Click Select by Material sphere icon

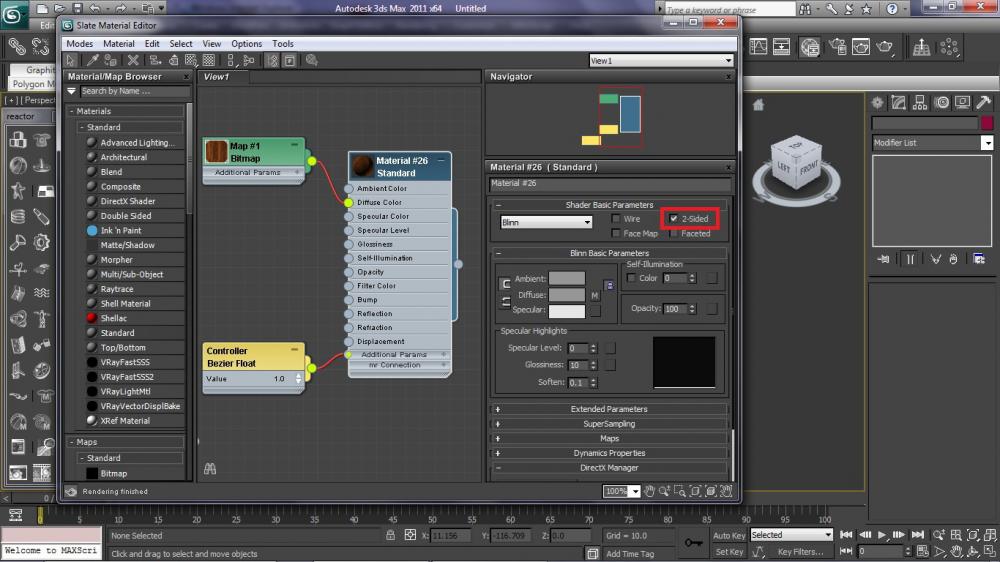312,61
